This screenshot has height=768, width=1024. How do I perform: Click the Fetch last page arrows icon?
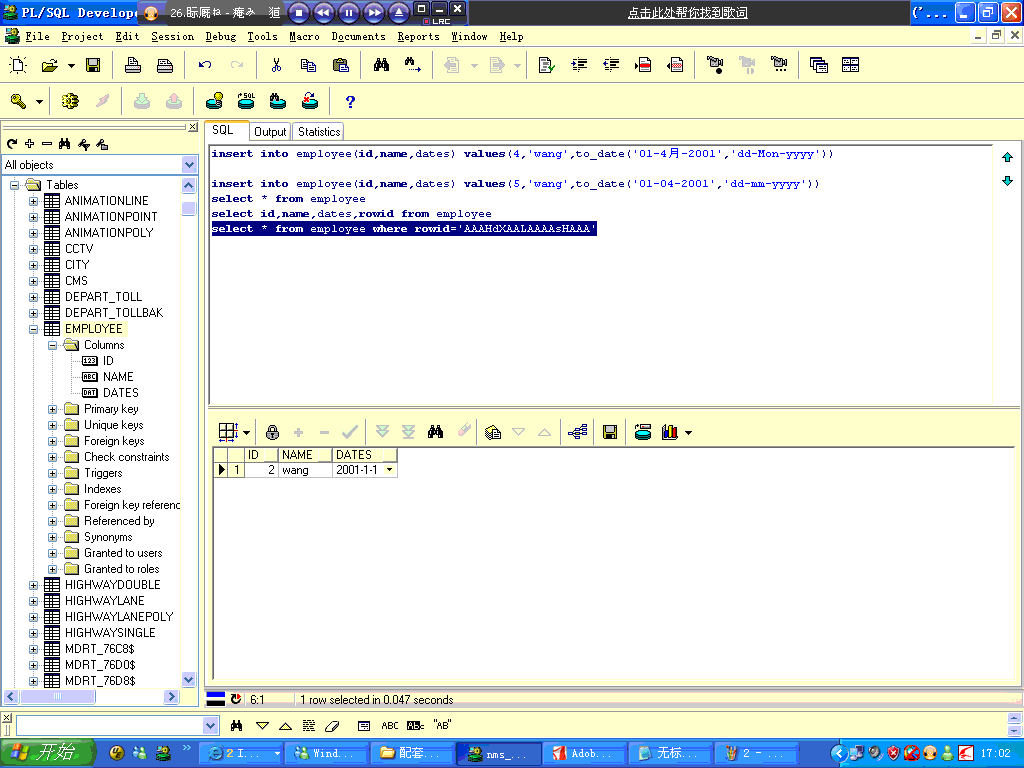409,432
